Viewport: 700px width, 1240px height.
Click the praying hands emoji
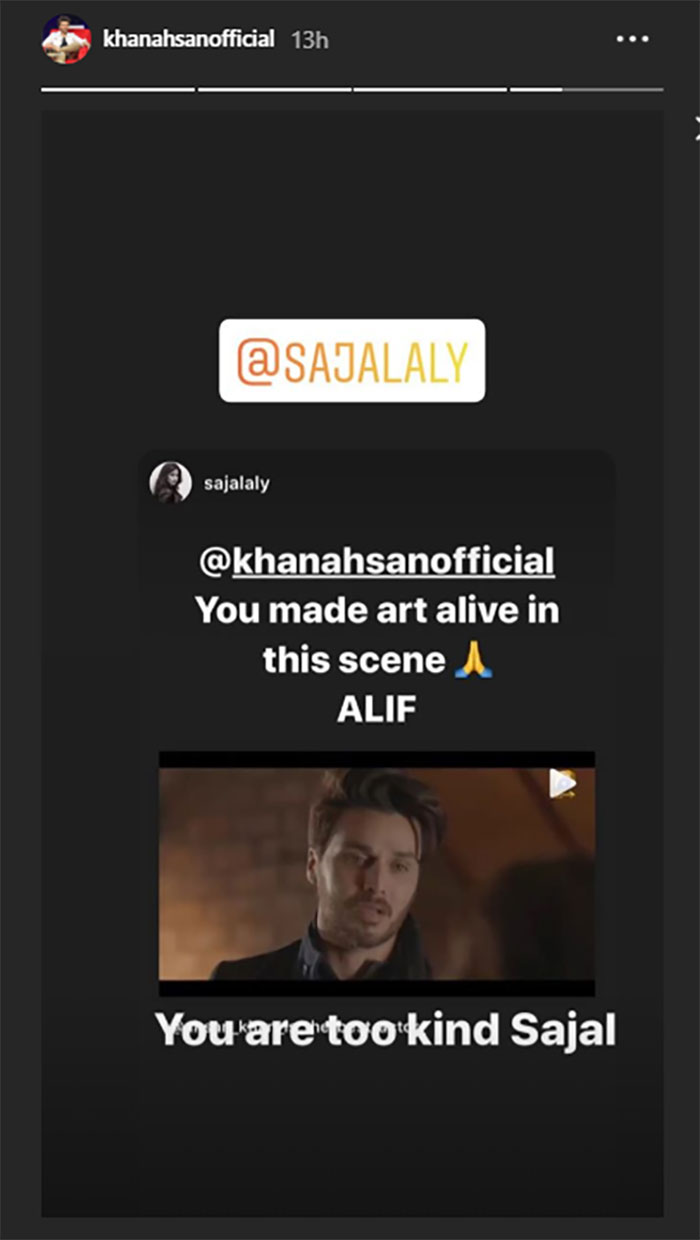pyautogui.click(x=473, y=660)
